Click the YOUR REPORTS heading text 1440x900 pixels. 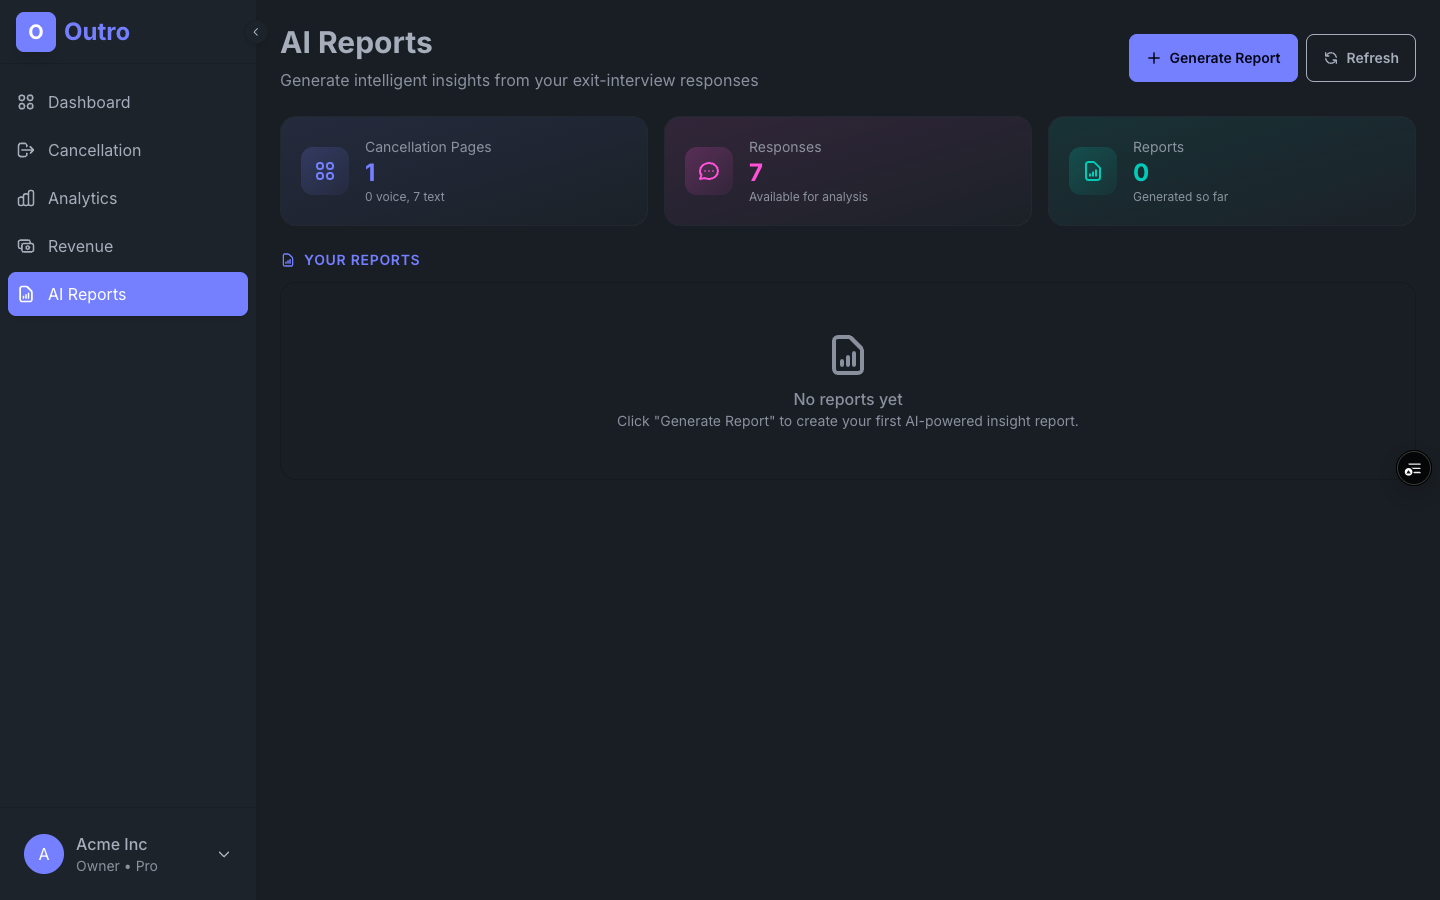pos(362,260)
